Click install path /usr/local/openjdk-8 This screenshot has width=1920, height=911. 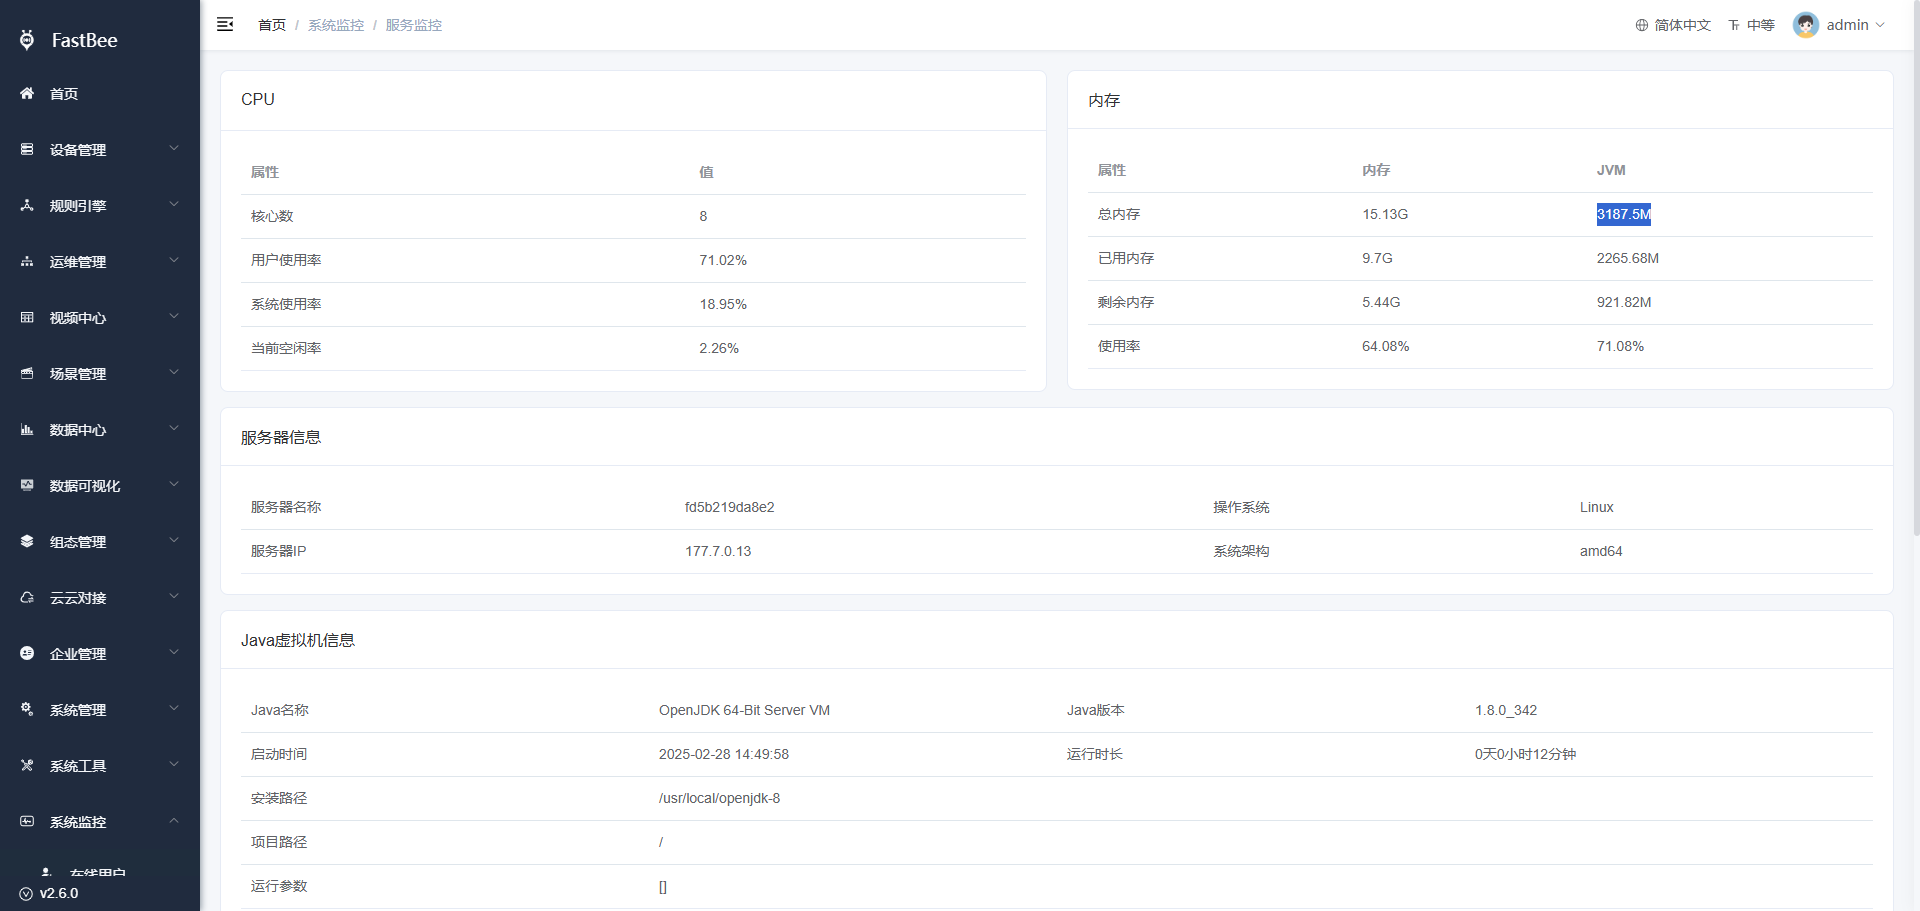(x=719, y=798)
